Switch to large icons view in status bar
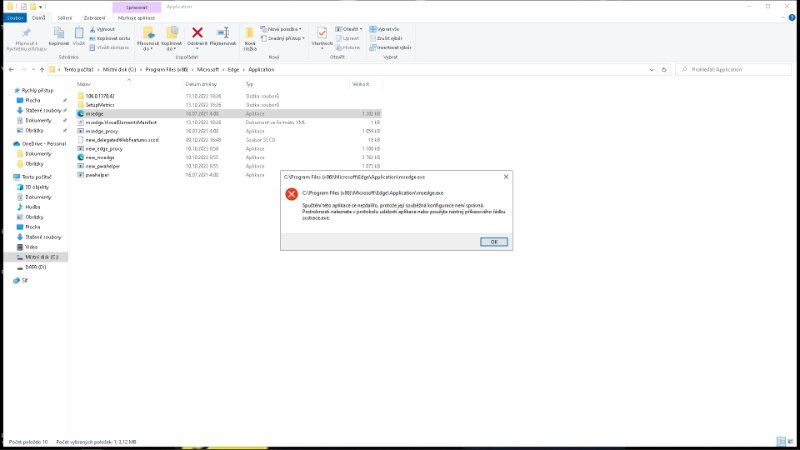This screenshot has height=450, width=800. coord(790,441)
